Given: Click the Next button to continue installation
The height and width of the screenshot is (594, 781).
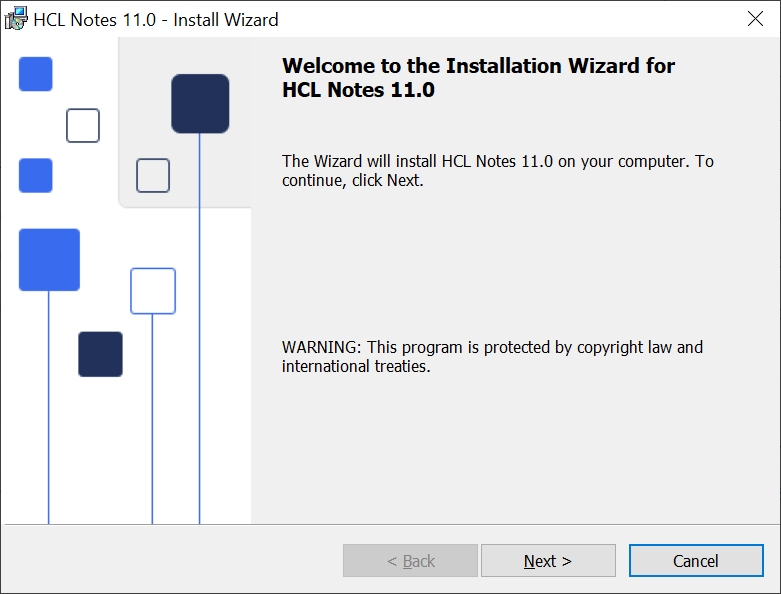Looking at the screenshot, I should click(x=548, y=561).
